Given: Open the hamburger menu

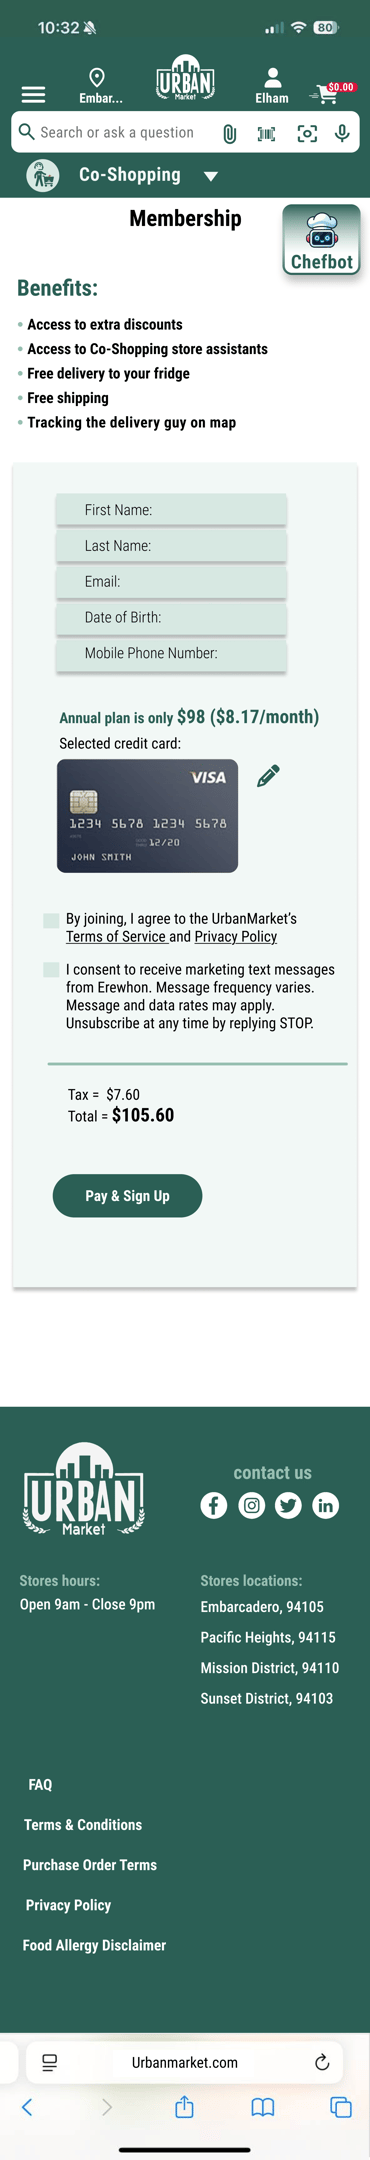Looking at the screenshot, I should [x=33, y=95].
